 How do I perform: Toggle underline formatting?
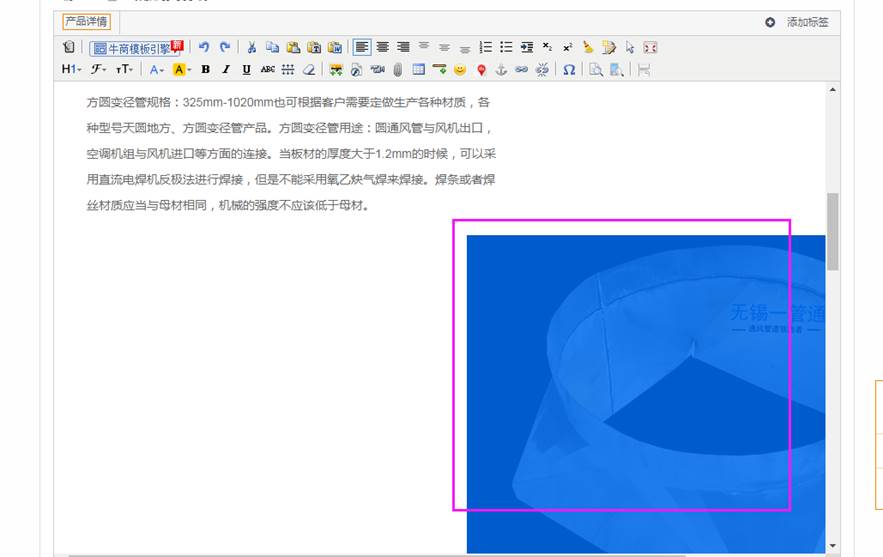247,69
